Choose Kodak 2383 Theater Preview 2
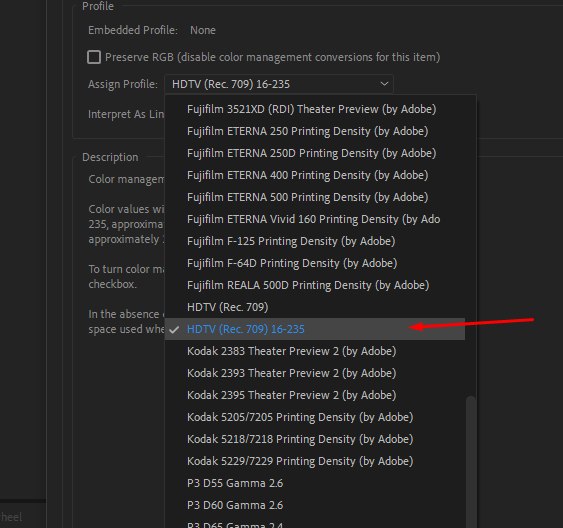The height and width of the screenshot is (528, 563). [315, 351]
